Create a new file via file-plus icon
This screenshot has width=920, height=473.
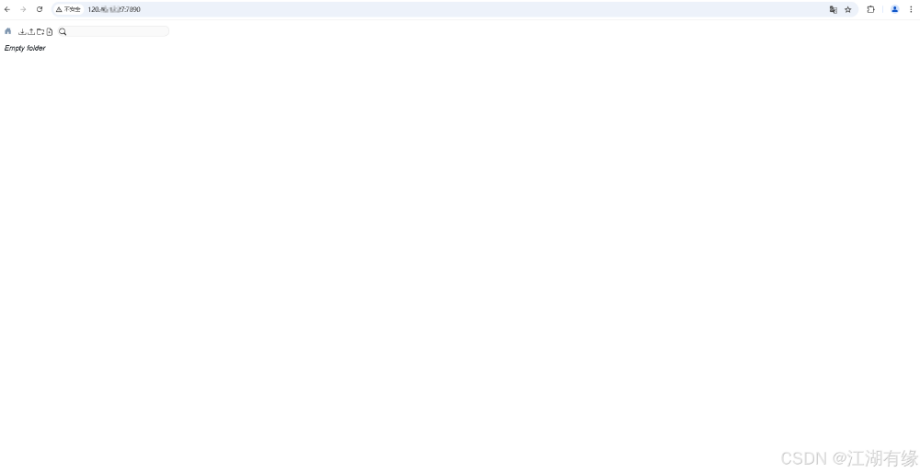coord(50,32)
